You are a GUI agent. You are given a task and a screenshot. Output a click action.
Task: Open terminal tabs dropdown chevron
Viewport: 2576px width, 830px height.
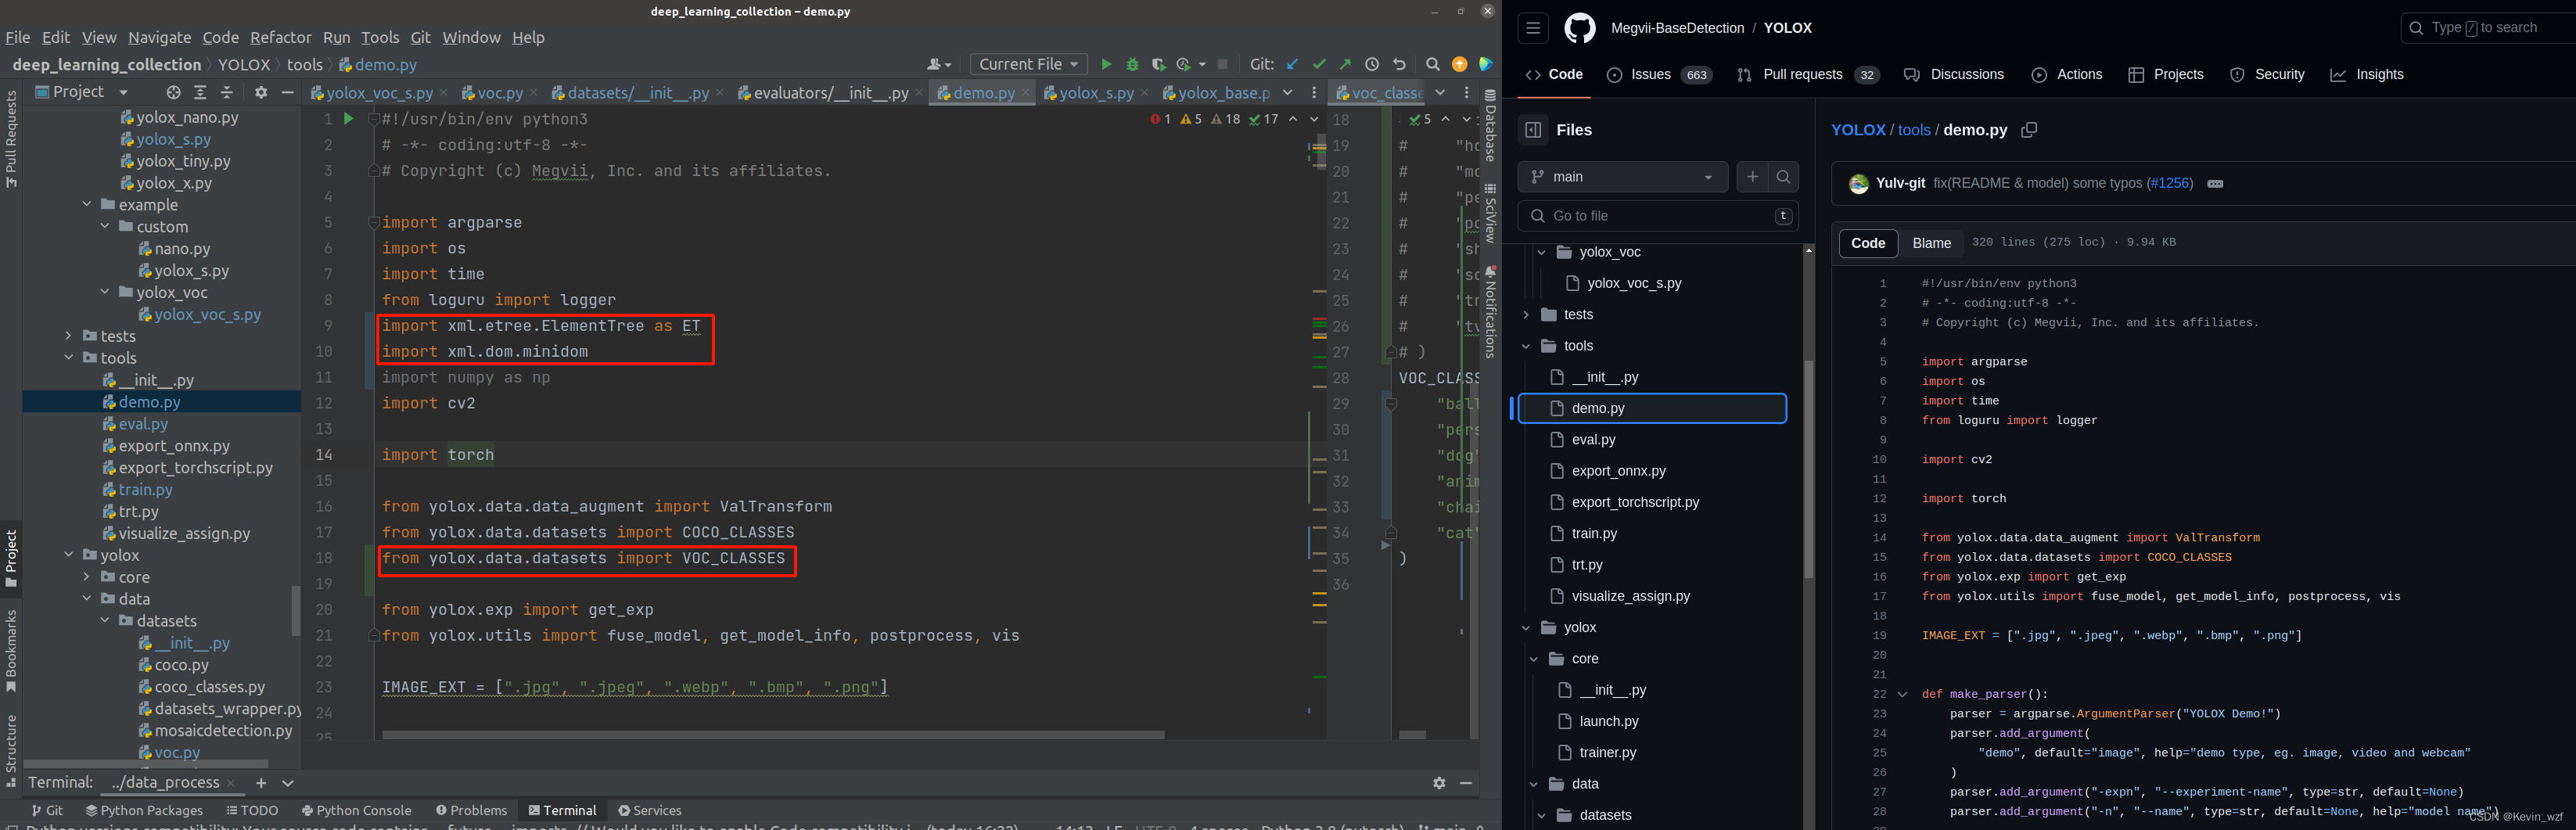[288, 783]
